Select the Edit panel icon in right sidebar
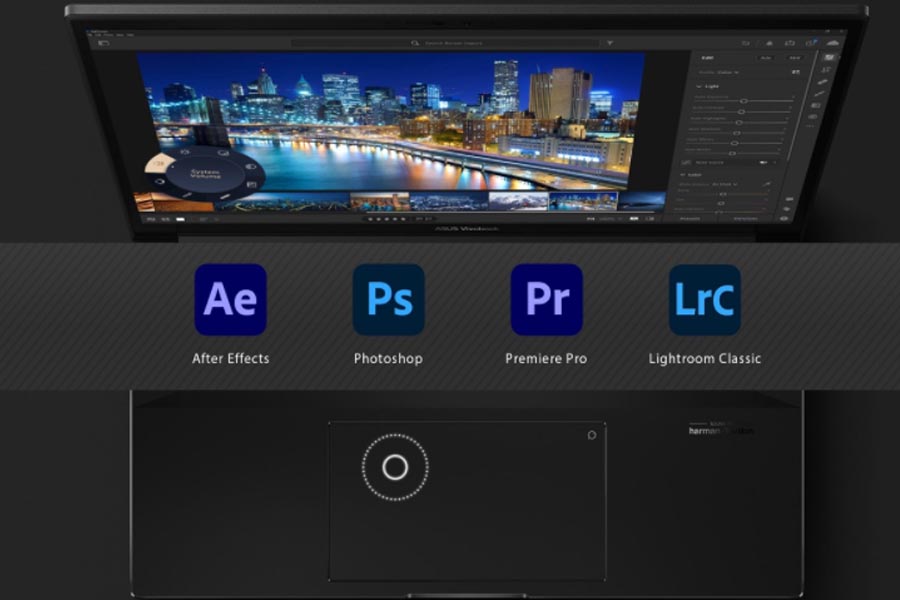The width and height of the screenshot is (900, 600). 829,58
